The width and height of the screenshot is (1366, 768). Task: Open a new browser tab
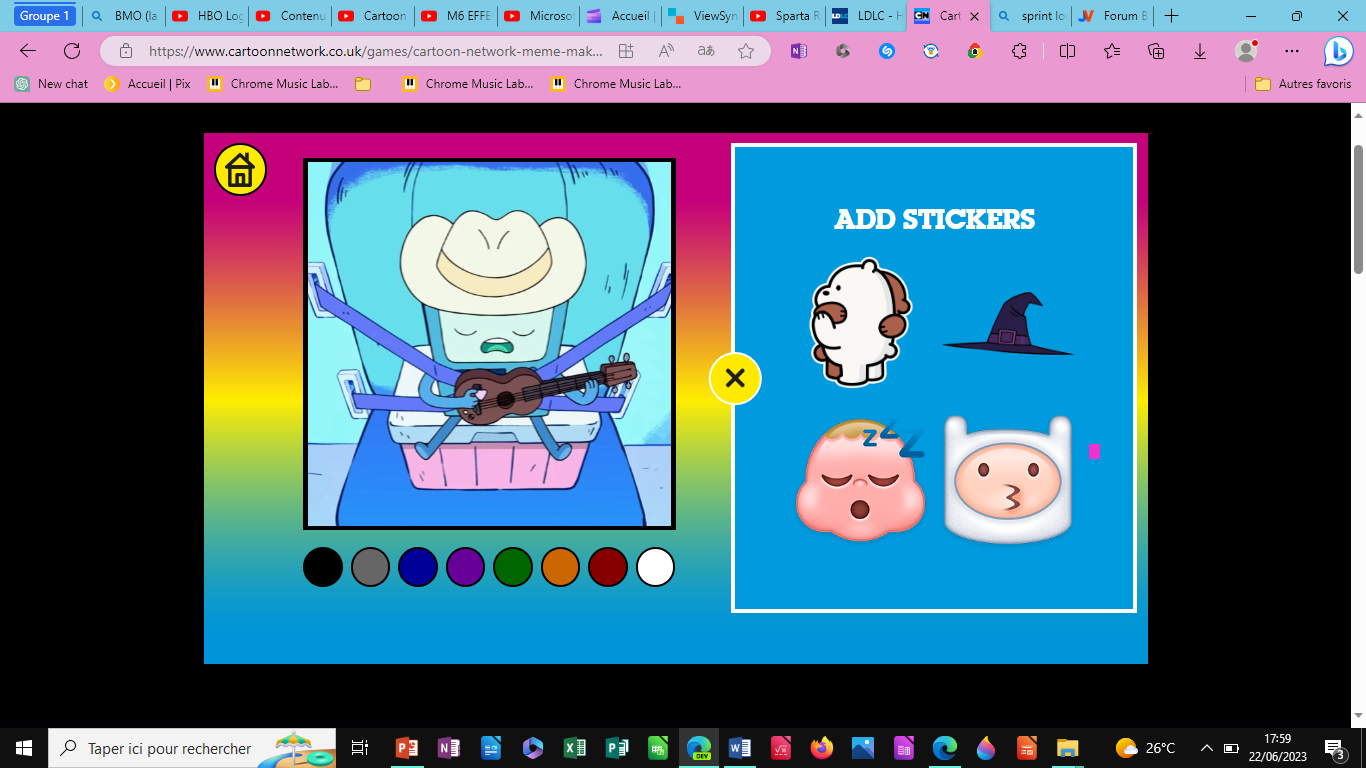[1172, 16]
